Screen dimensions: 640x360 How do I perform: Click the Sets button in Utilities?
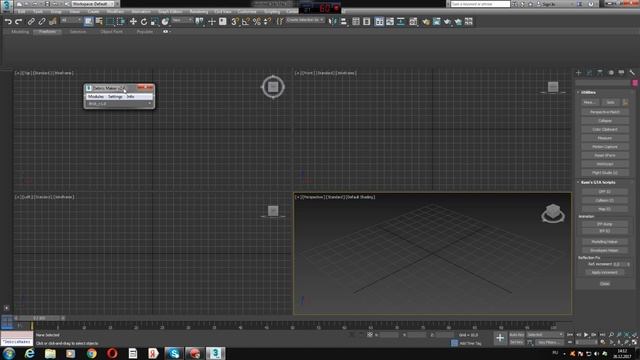(x=610, y=102)
